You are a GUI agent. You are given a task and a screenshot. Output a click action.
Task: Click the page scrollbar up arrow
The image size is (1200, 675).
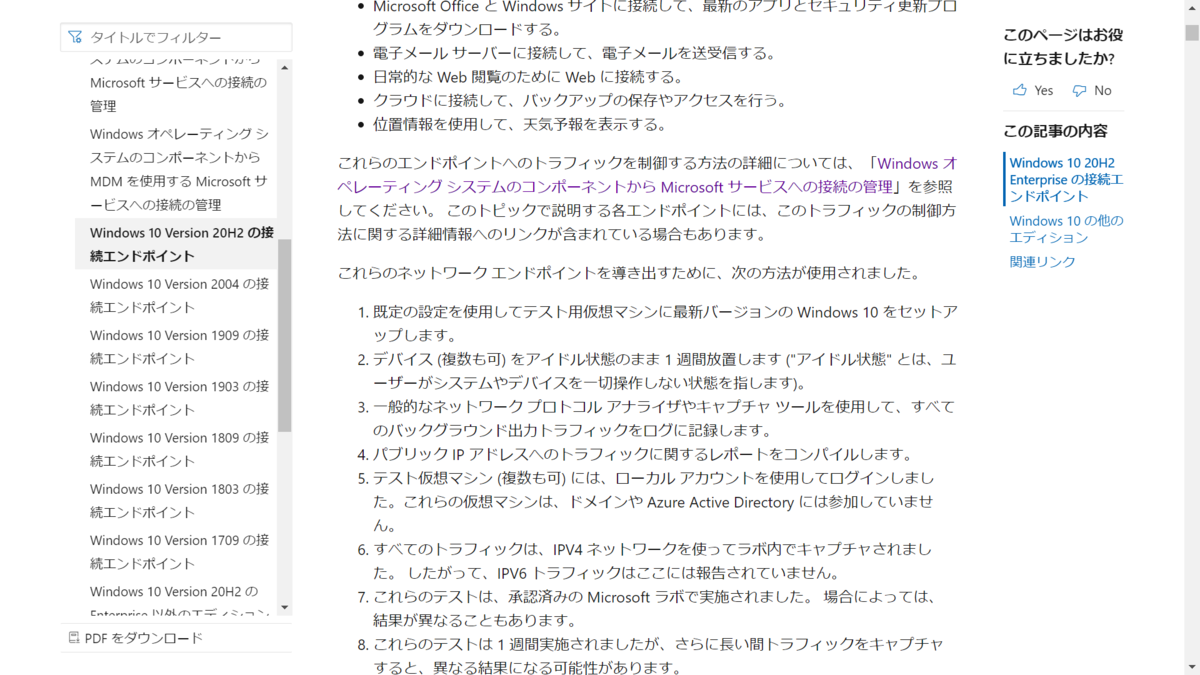click(1192, 7)
